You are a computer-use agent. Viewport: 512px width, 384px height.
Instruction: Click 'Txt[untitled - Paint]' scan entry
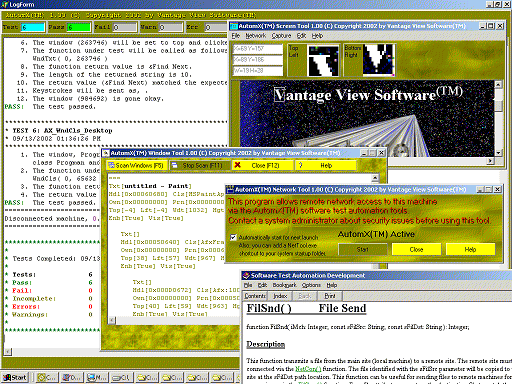pos(150,186)
